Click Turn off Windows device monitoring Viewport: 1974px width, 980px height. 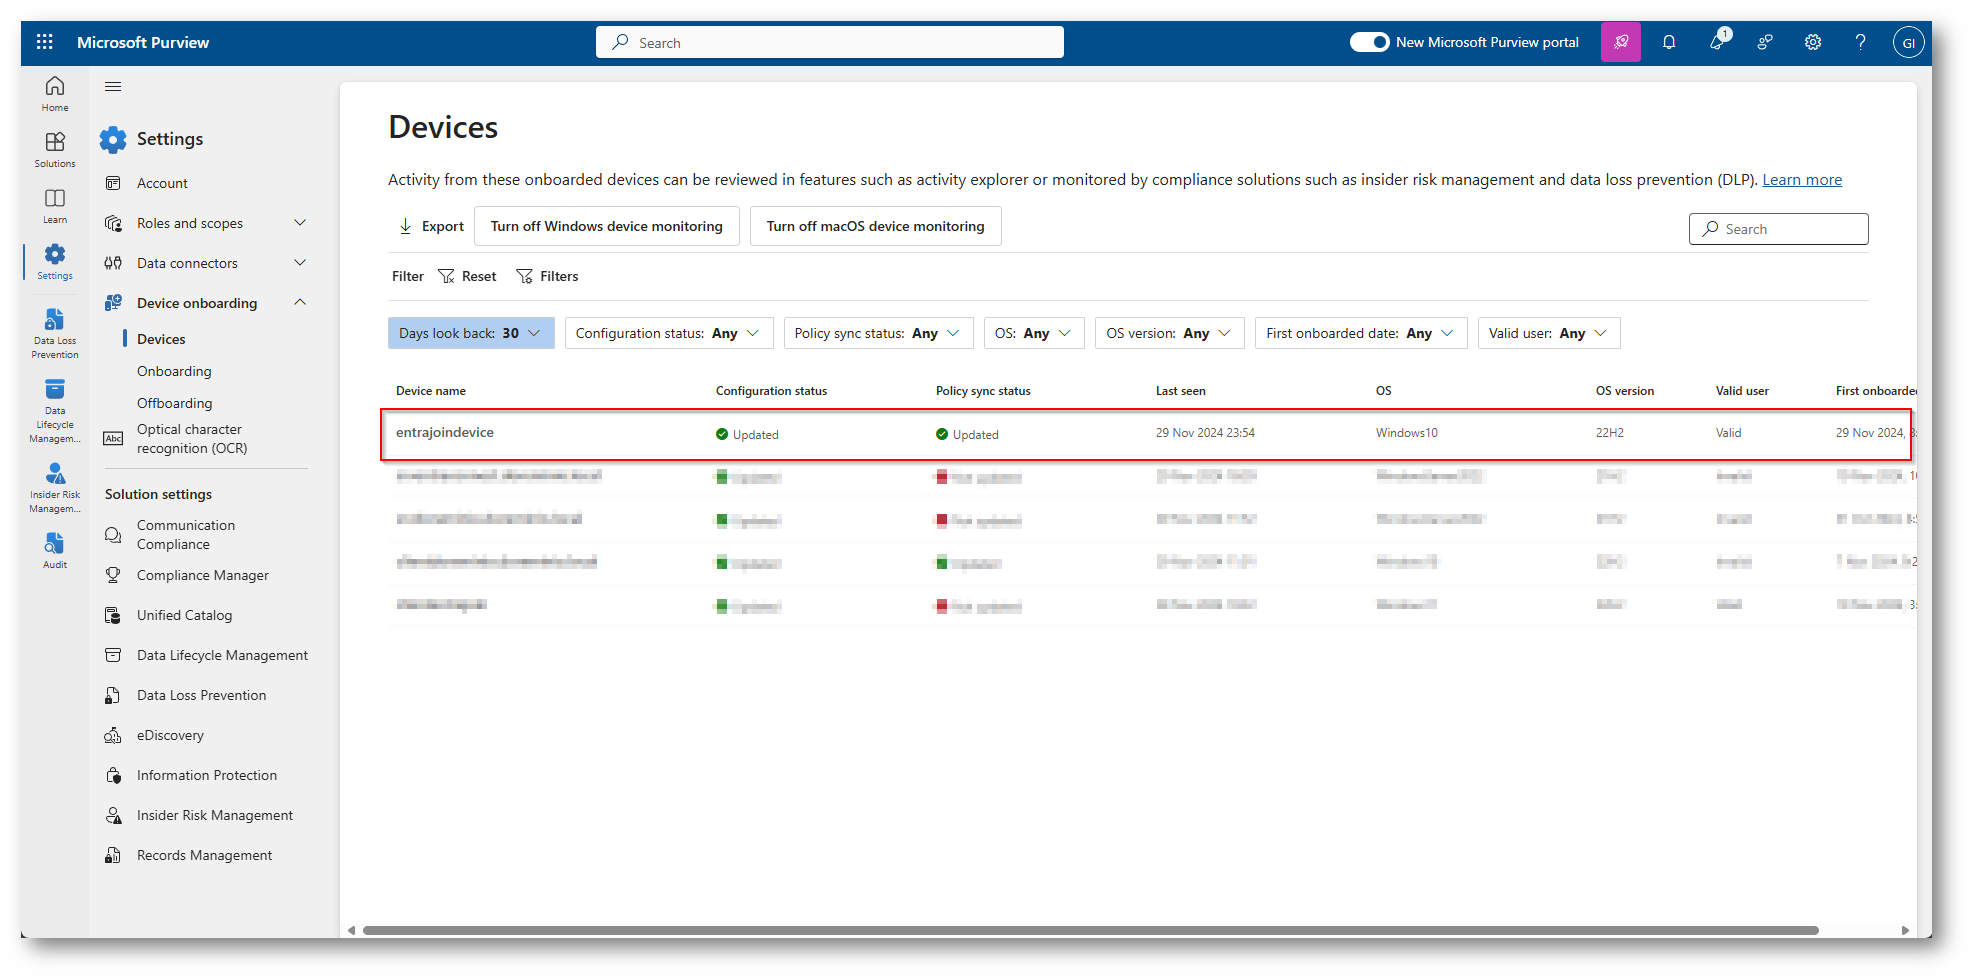point(606,226)
